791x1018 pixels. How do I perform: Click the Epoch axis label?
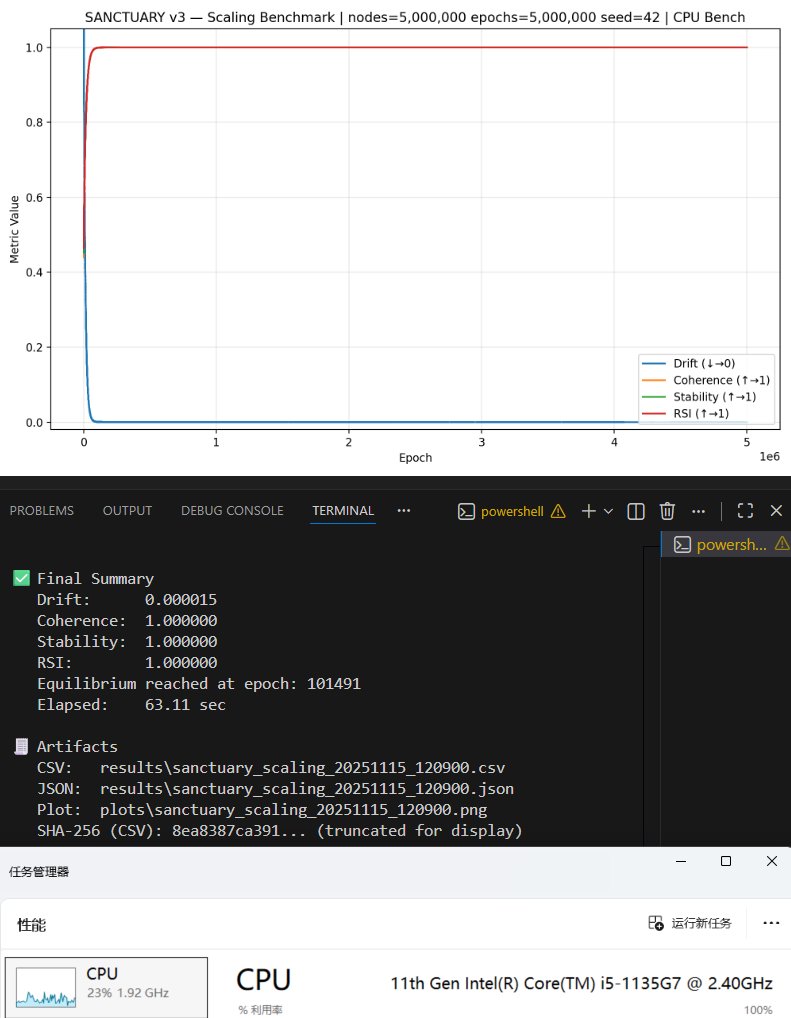click(416, 458)
